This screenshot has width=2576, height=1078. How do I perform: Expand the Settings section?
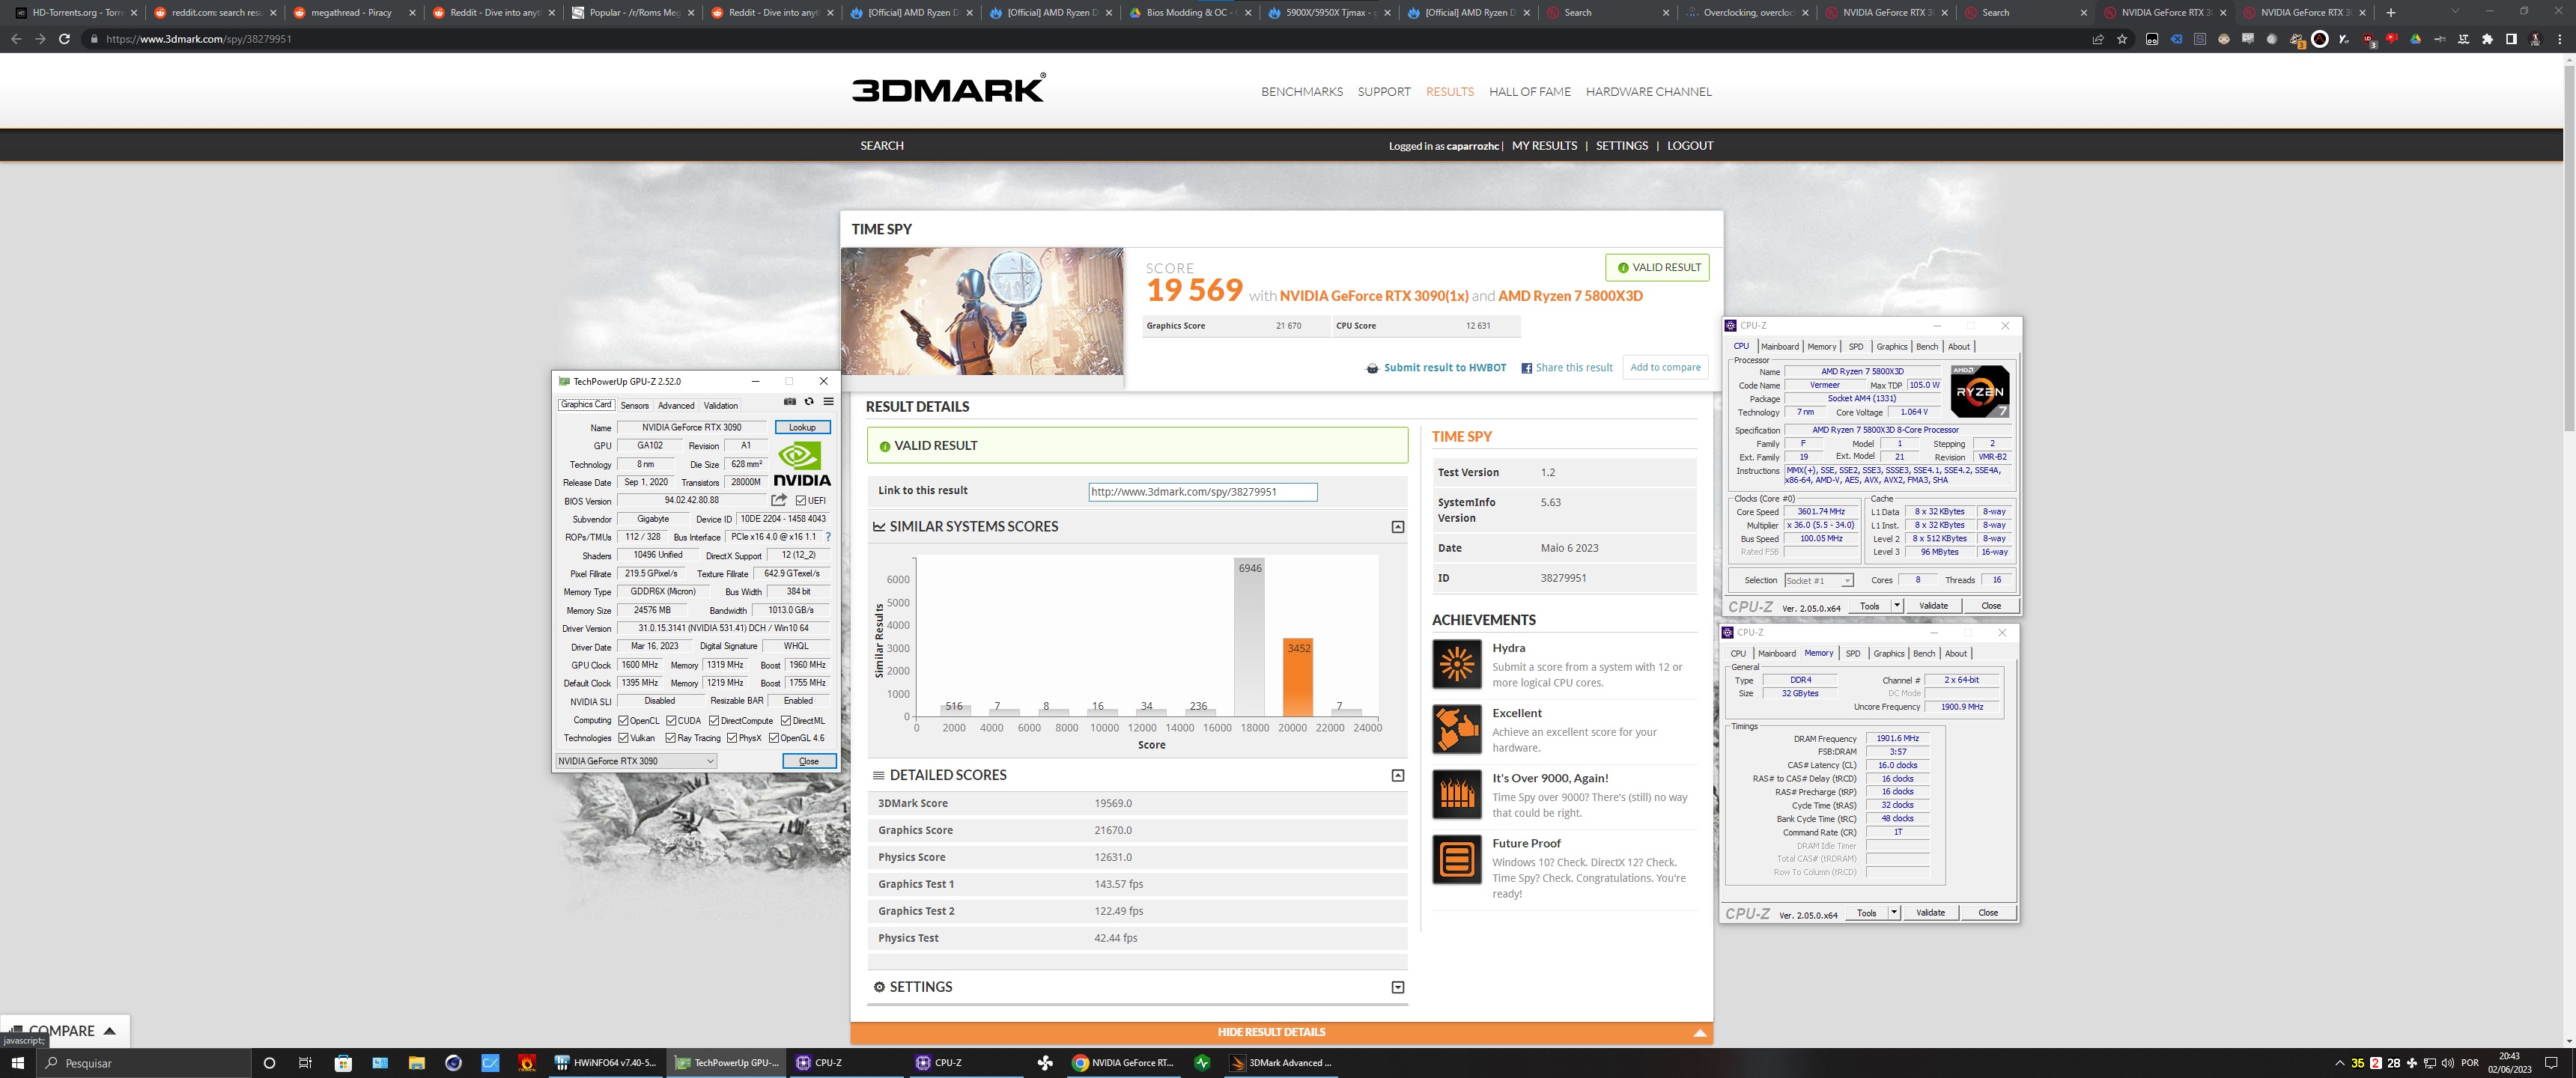coord(1398,988)
